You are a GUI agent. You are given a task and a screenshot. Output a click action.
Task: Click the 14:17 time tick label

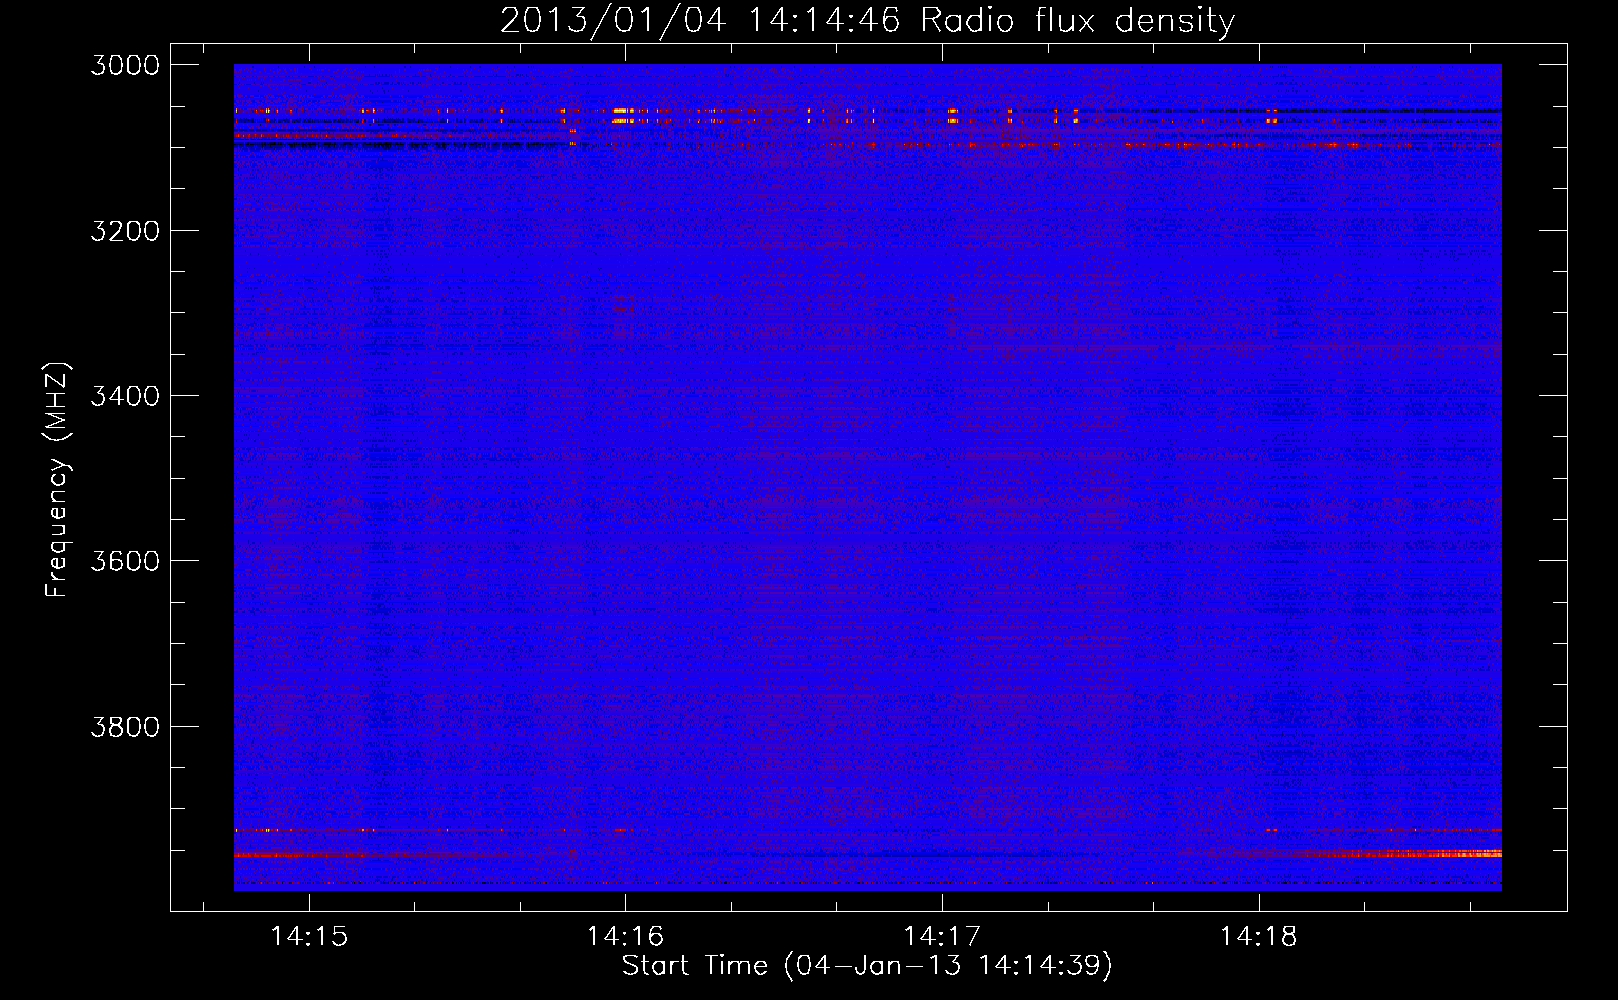pos(942,936)
